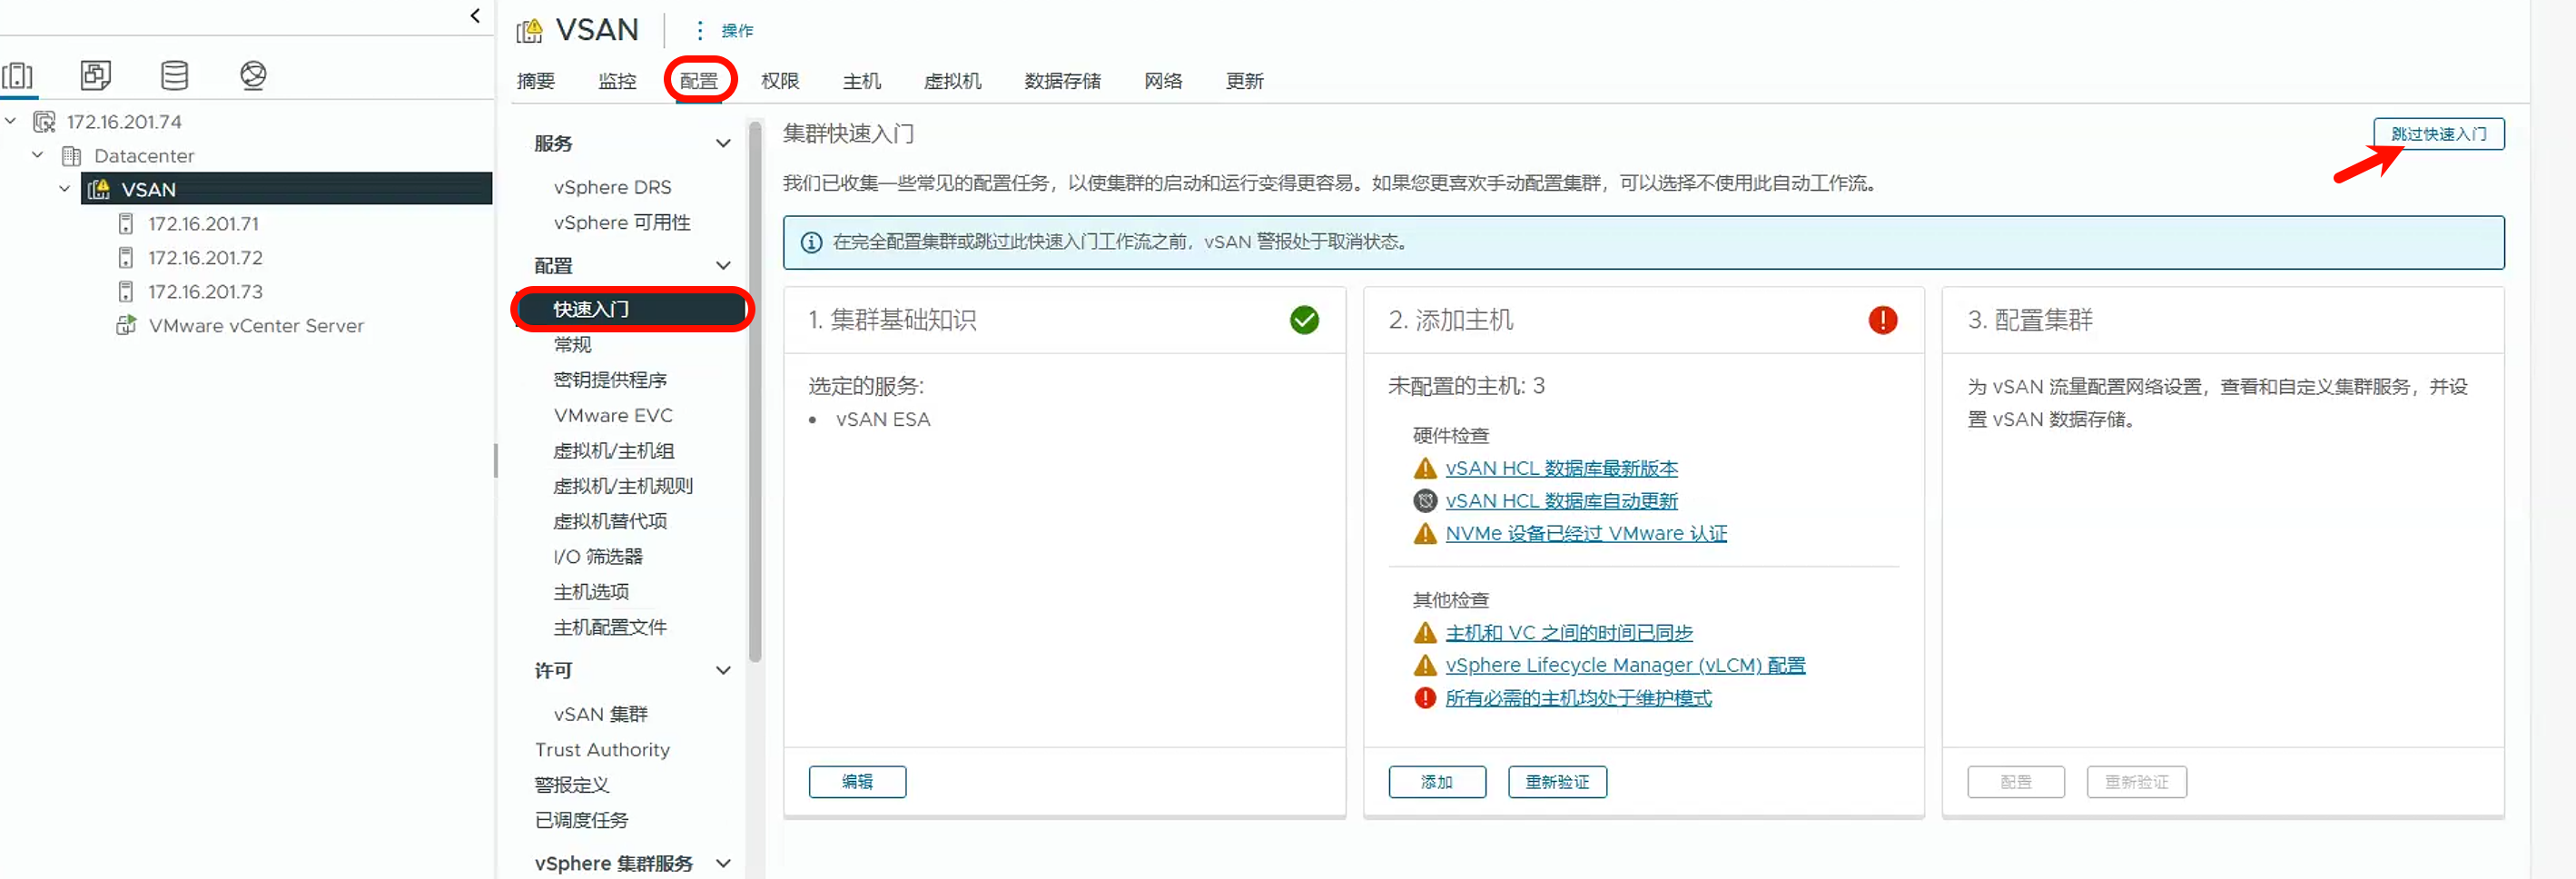
Task: Open the 主机和 VC 之间的时间已同步 link
Action: click(x=1569, y=633)
